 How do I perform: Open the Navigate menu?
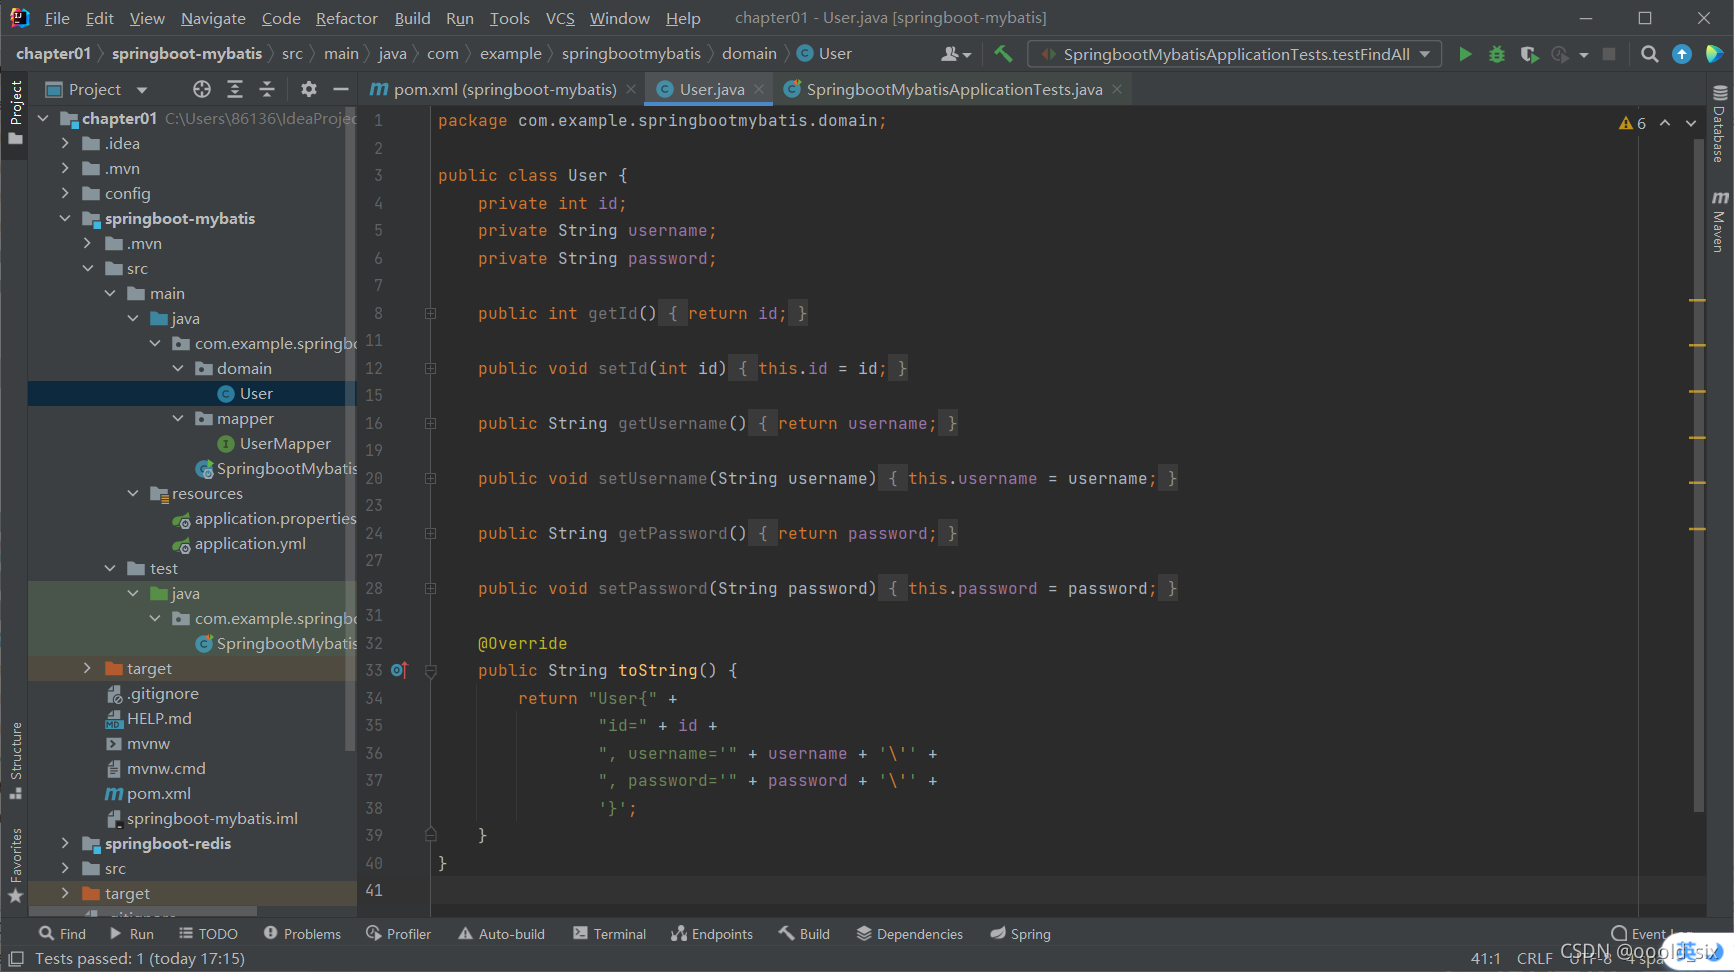coord(213,18)
